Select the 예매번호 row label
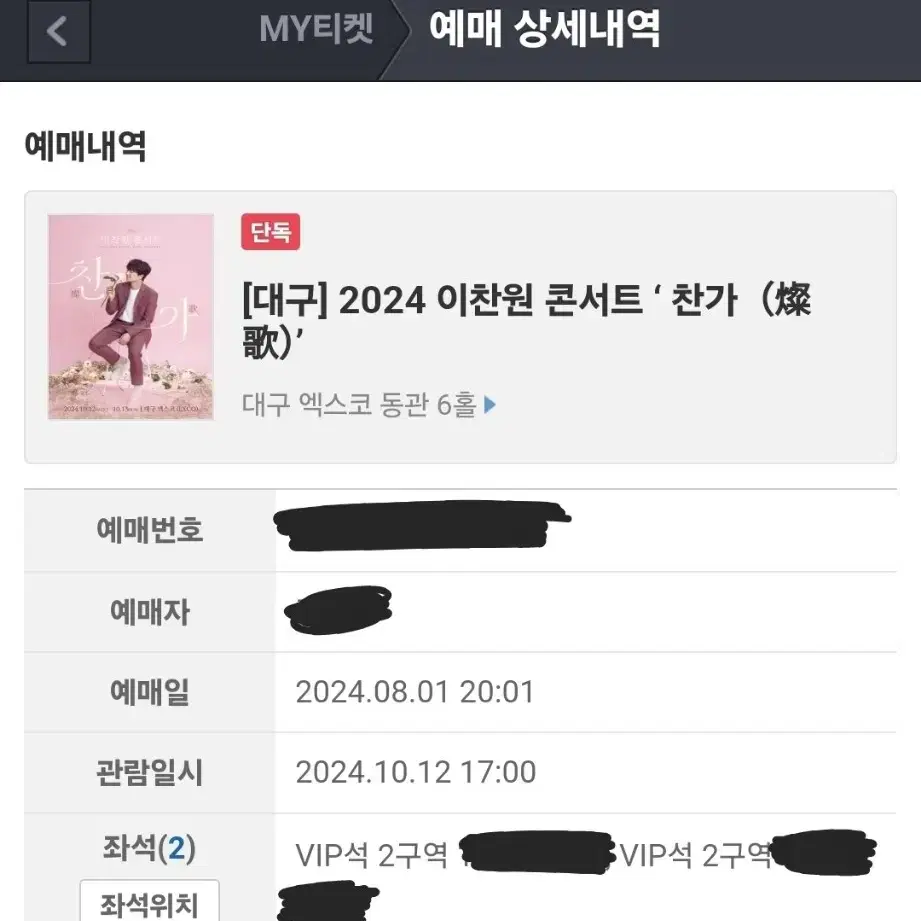Image resolution: width=921 pixels, height=921 pixels. [x=150, y=530]
